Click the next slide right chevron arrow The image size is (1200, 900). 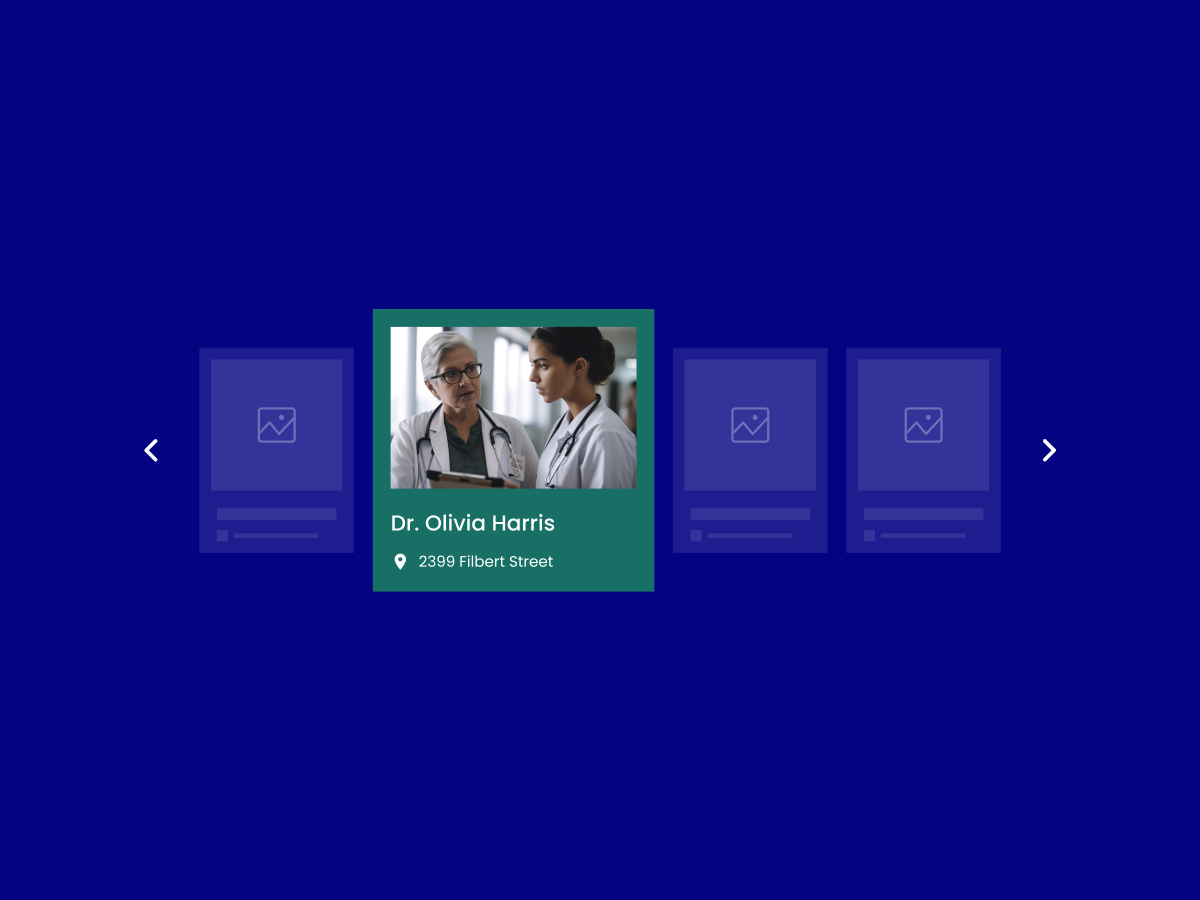point(1049,451)
